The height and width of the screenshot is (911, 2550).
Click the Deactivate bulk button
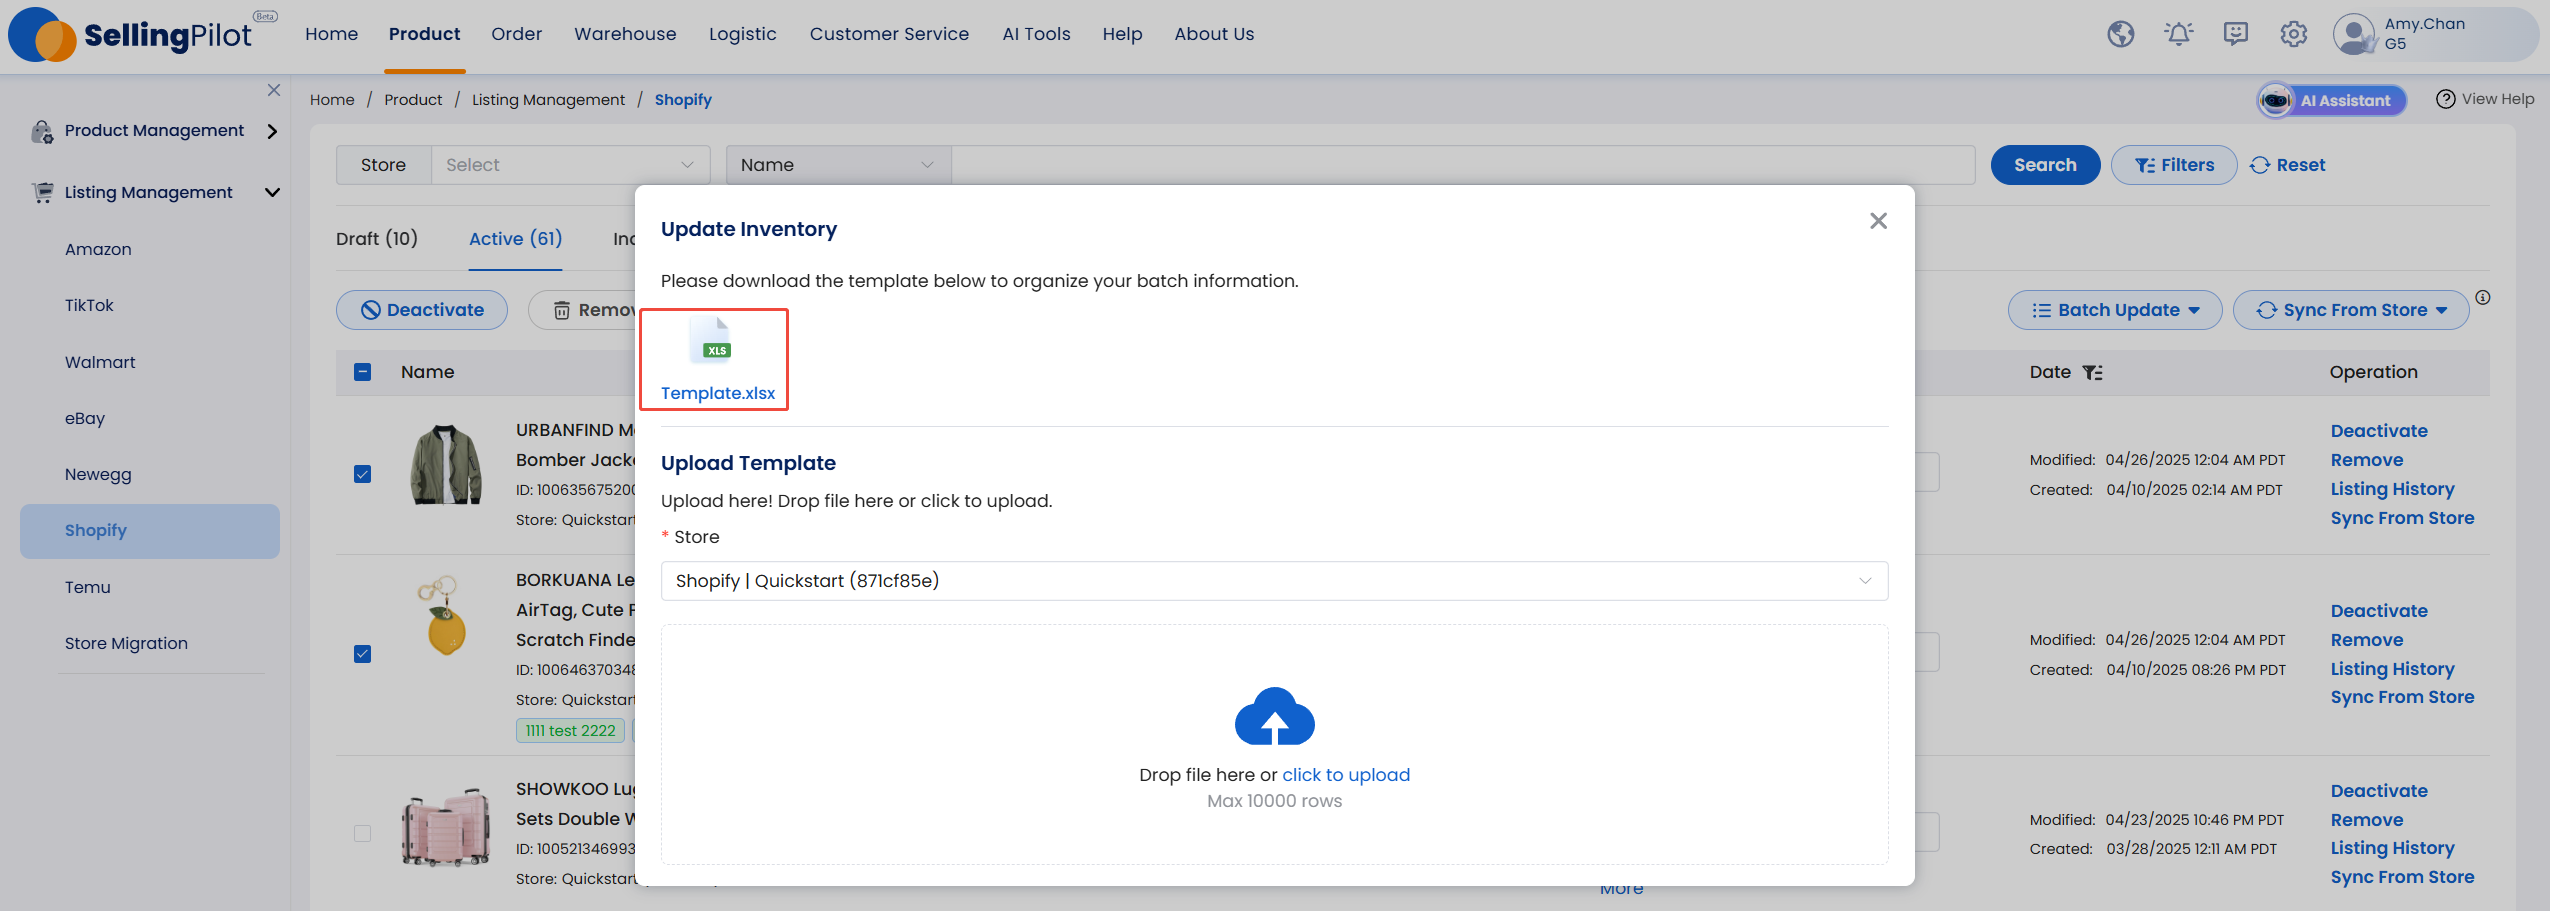(422, 310)
